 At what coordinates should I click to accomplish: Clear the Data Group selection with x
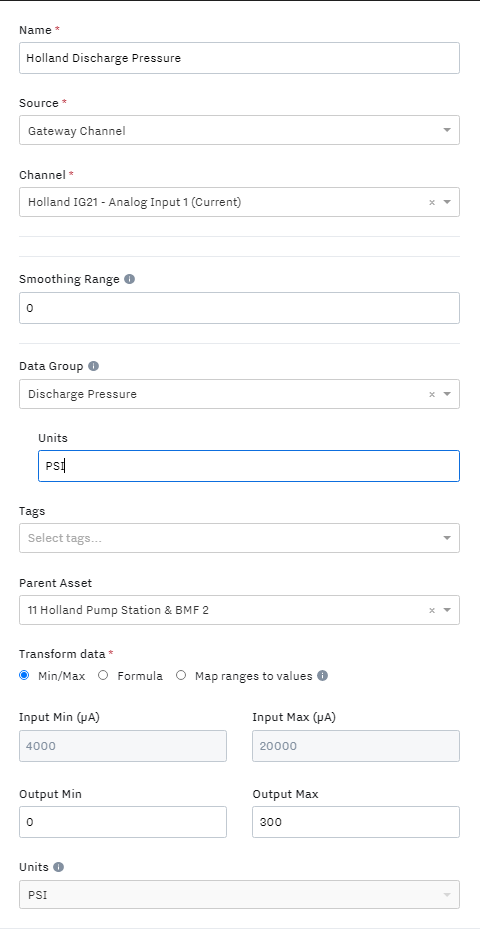(432, 394)
